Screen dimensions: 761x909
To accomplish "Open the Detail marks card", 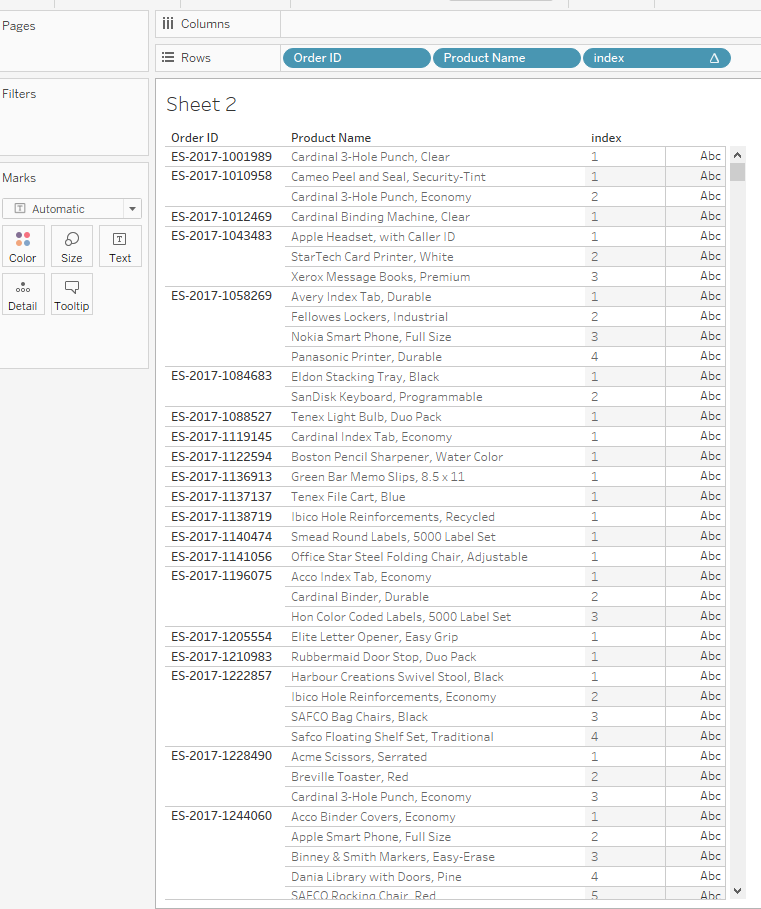I will point(23,294).
